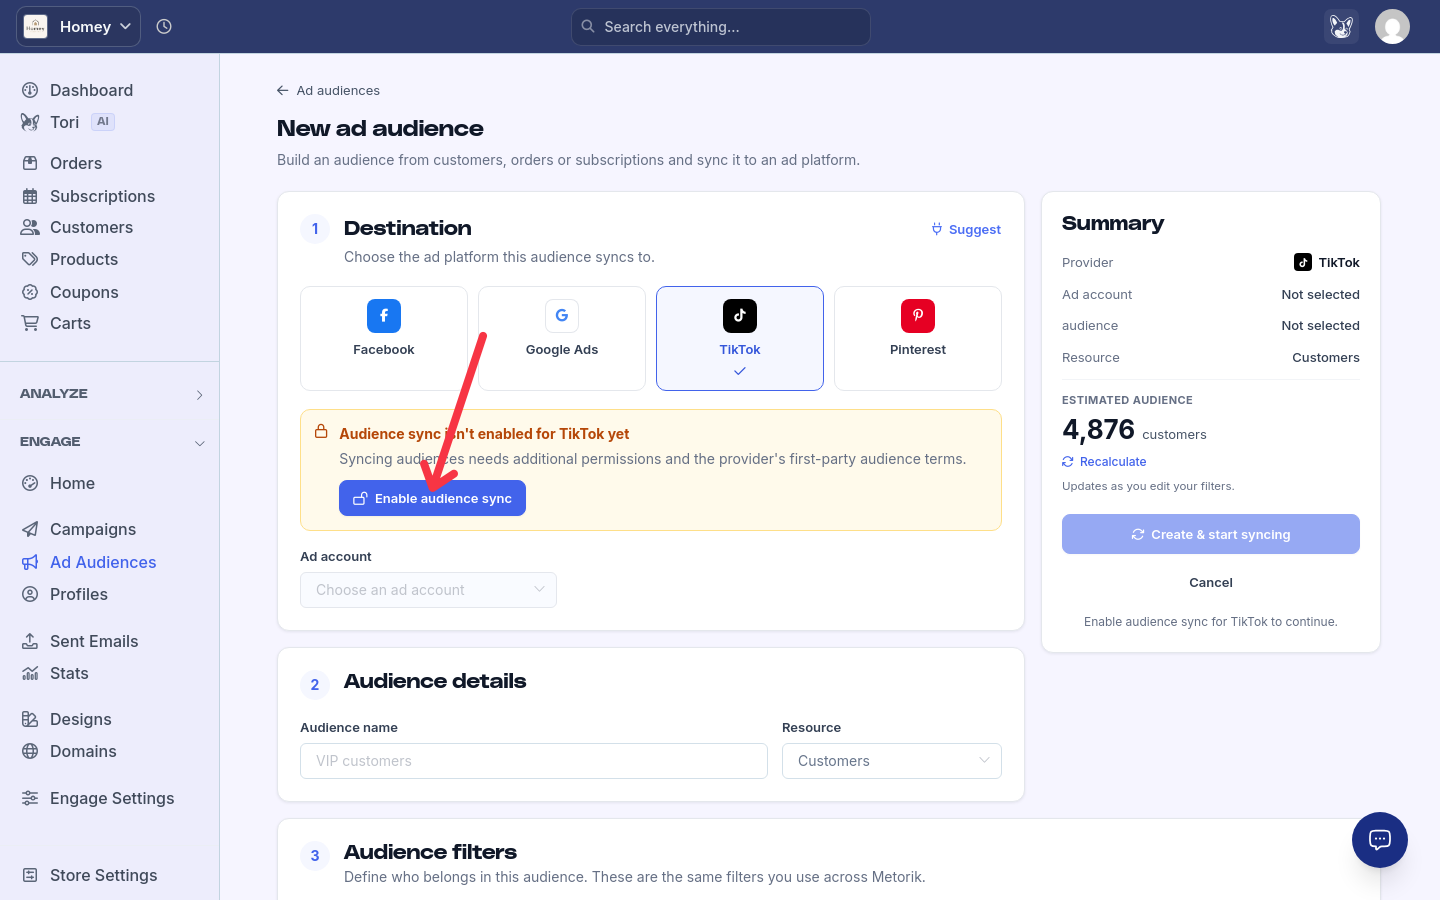Open the live chat bubble button

point(1380,840)
